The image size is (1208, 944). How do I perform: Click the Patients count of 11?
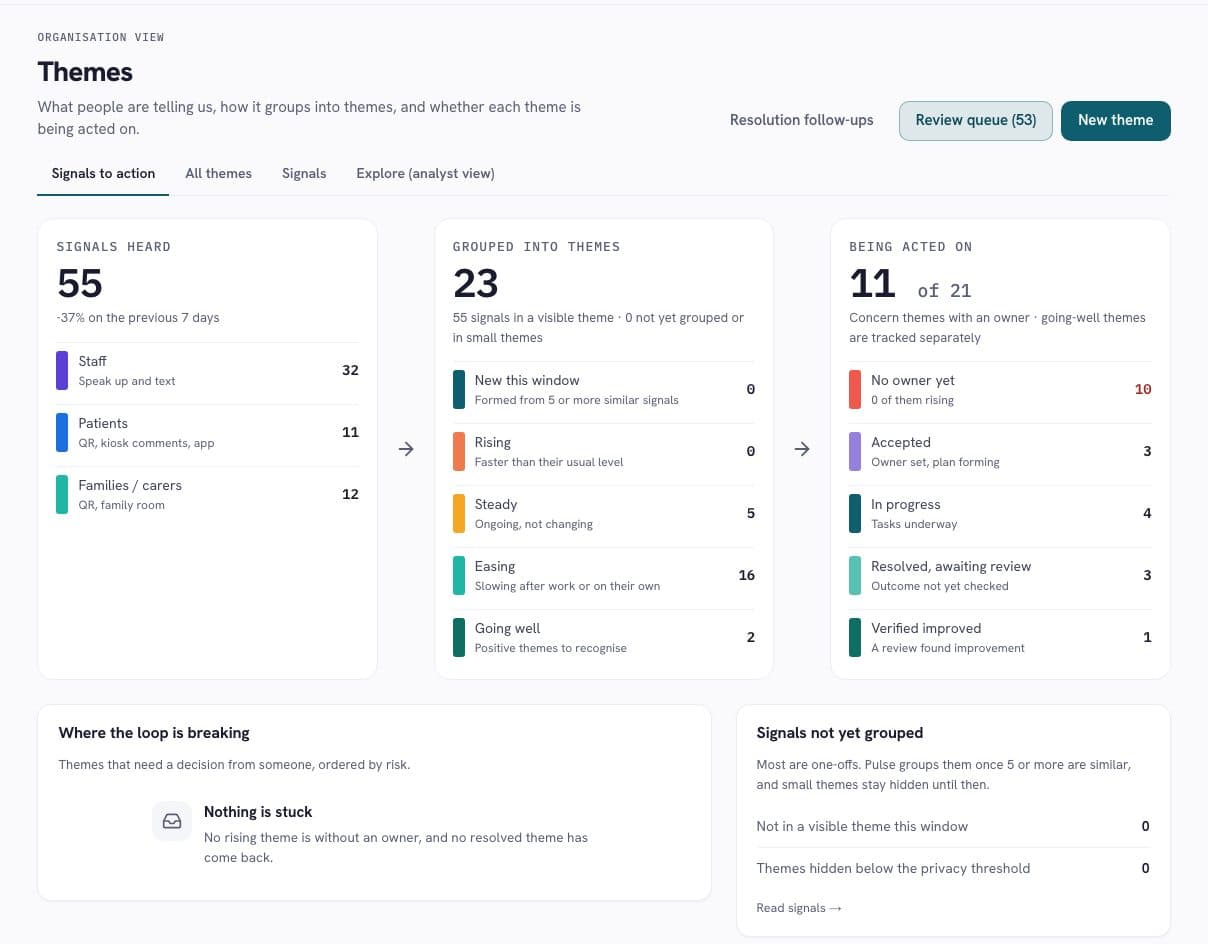(x=350, y=432)
